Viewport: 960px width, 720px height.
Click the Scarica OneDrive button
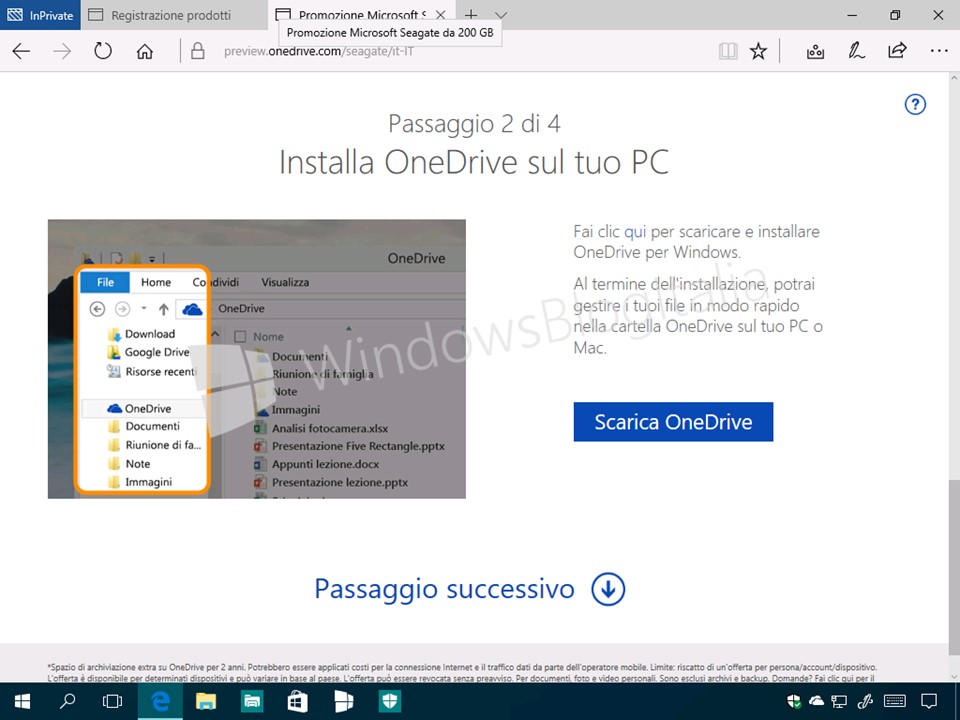point(673,422)
